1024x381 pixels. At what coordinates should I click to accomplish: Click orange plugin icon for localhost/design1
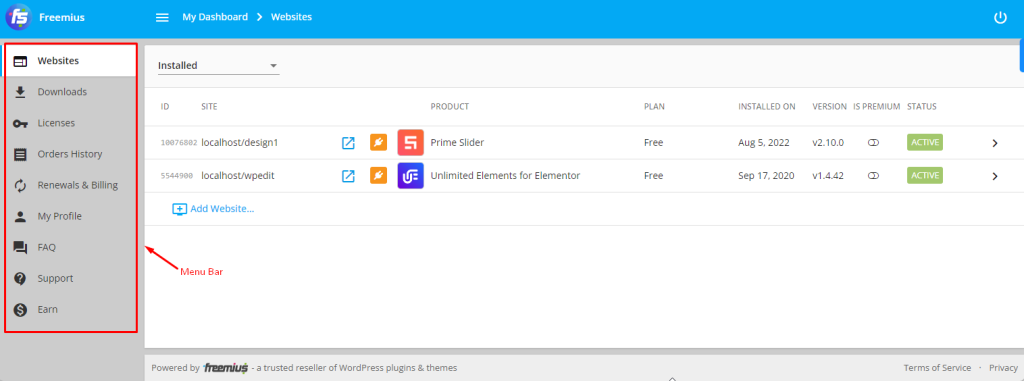(x=379, y=142)
